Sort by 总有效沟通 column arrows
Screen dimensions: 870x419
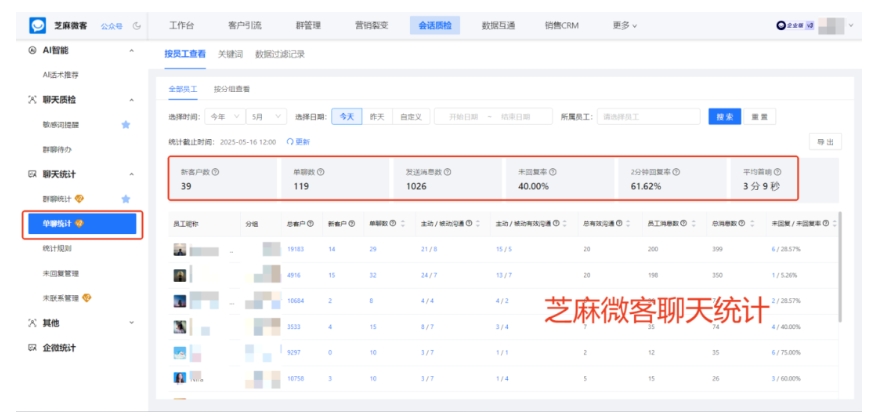click(628, 224)
